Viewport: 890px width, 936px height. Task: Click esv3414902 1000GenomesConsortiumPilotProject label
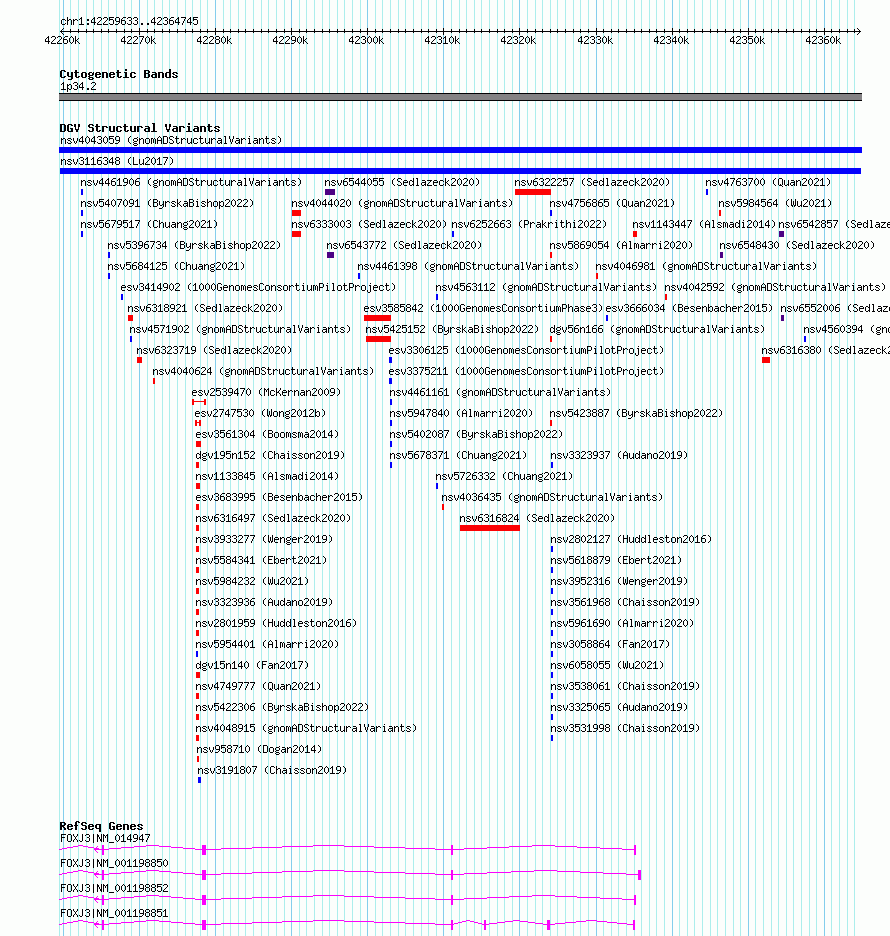[x=258, y=287]
